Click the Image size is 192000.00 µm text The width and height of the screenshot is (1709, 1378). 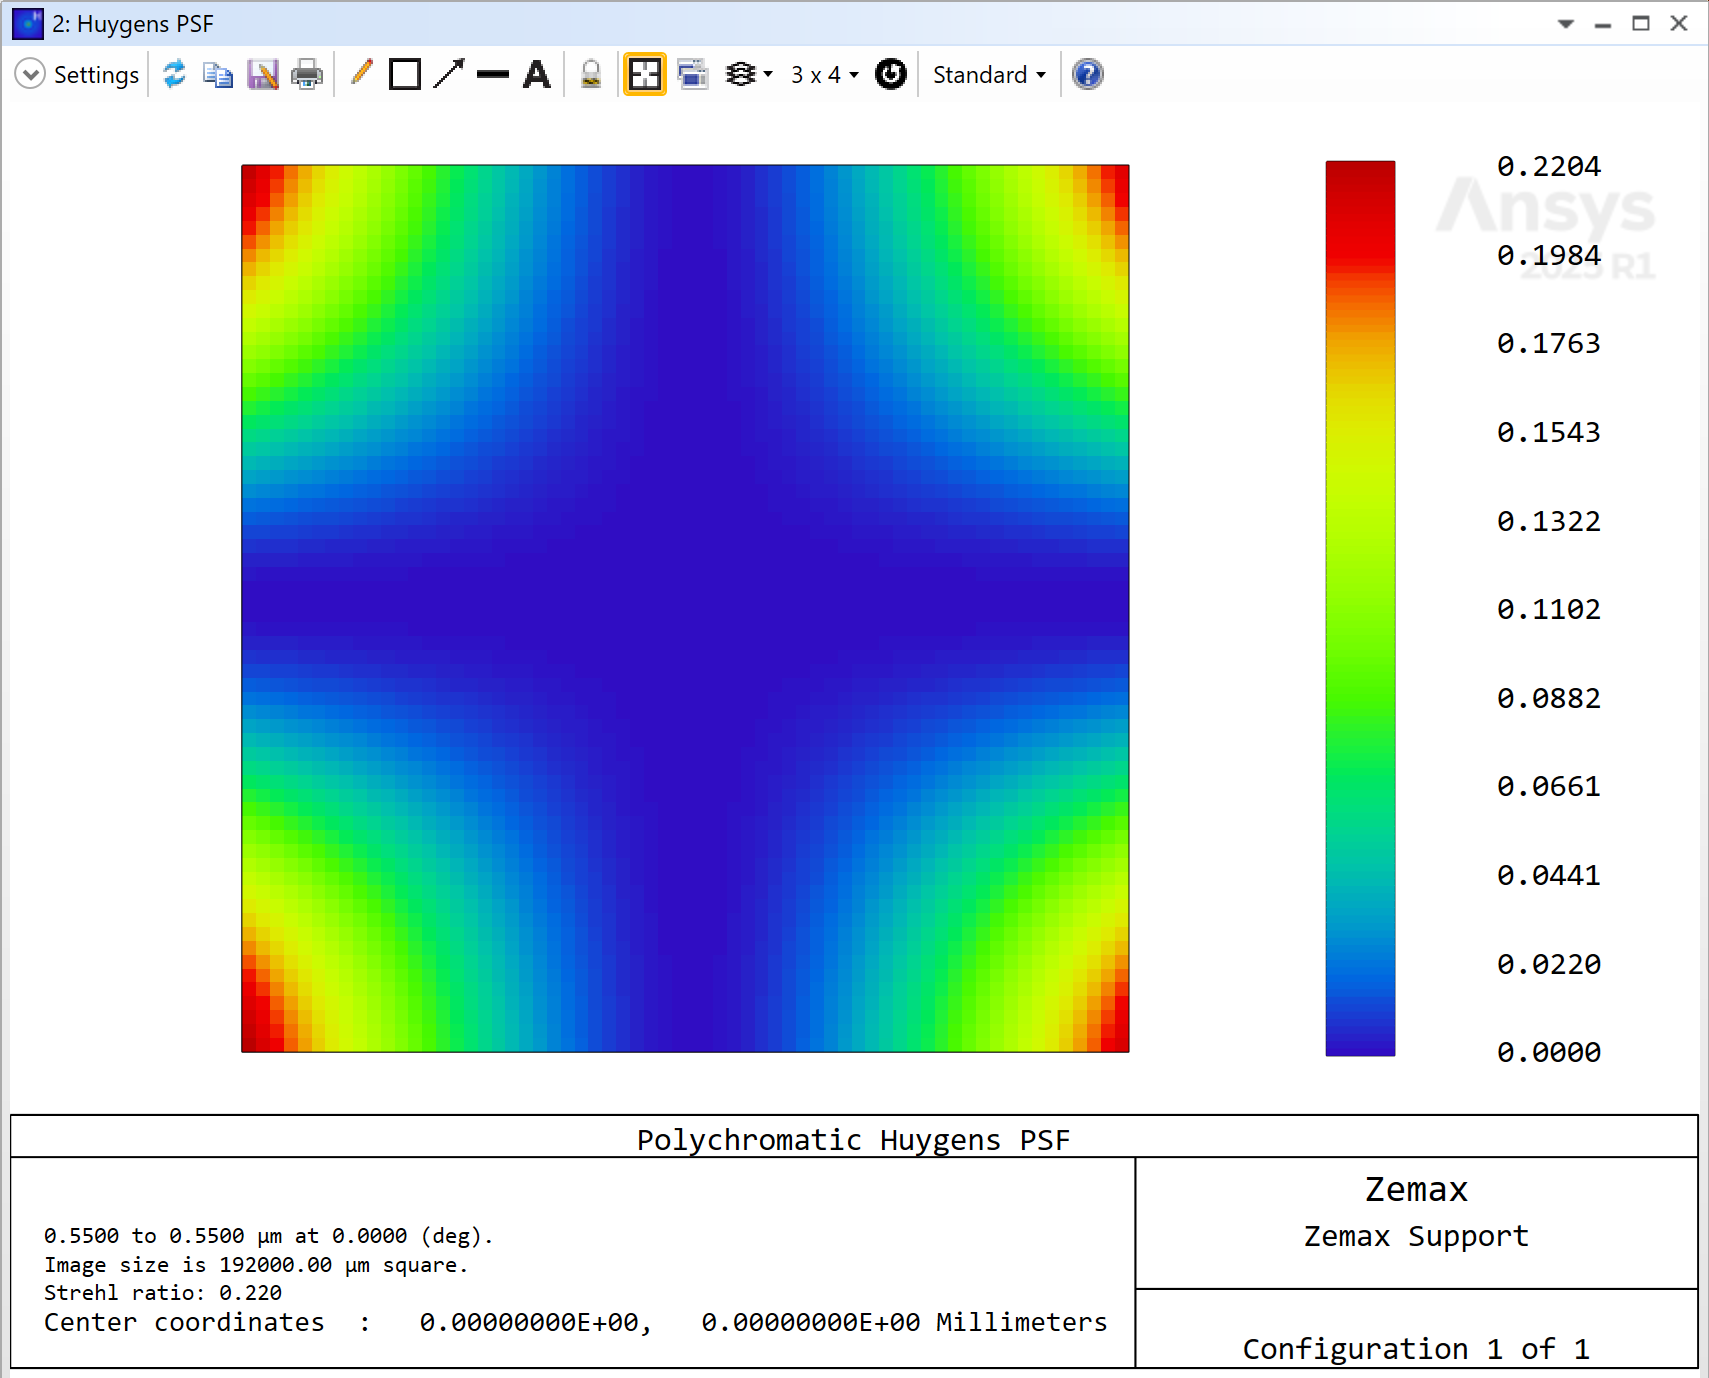pyautogui.click(x=256, y=1265)
